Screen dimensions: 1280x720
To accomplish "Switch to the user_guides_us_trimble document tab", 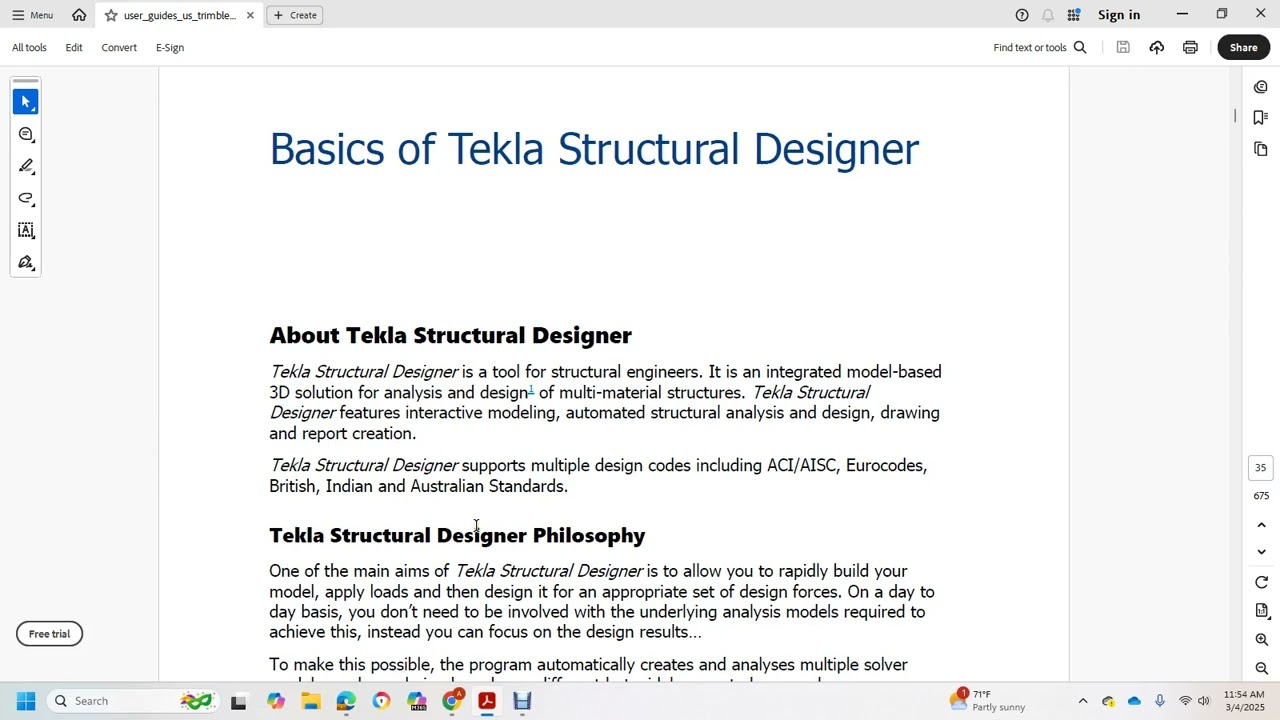I will [179, 15].
